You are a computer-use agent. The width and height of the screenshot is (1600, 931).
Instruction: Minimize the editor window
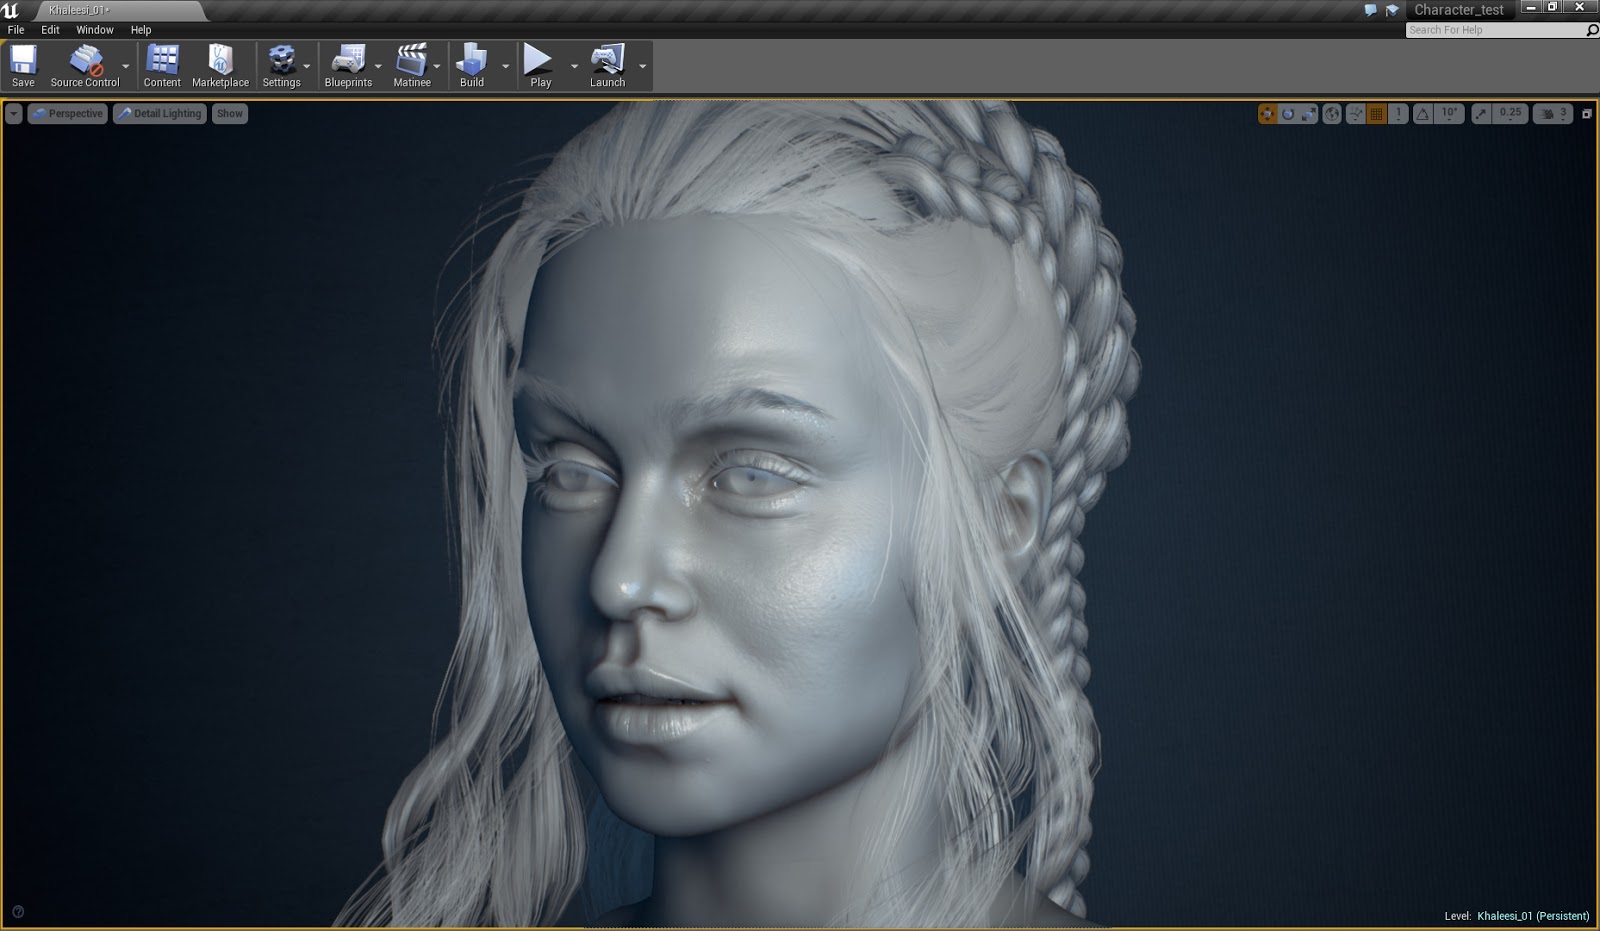[x=1530, y=7]
